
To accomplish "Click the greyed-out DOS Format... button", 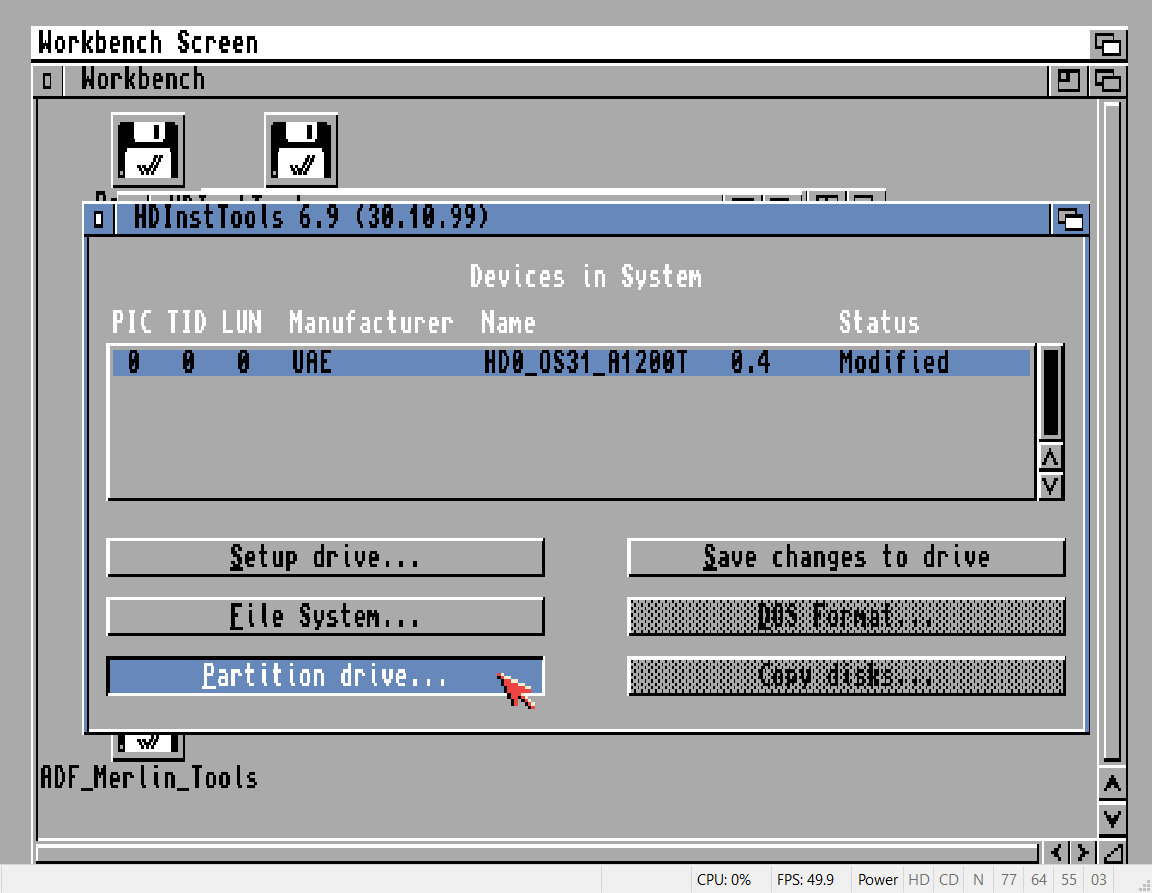I will (x=846, y=616).
